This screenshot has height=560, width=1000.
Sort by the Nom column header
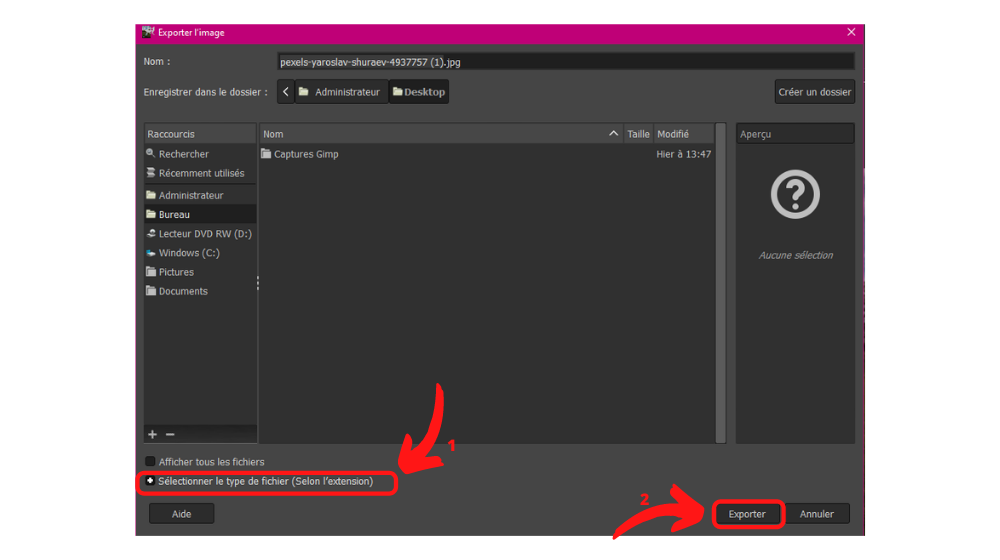click(x=441, y=134)
